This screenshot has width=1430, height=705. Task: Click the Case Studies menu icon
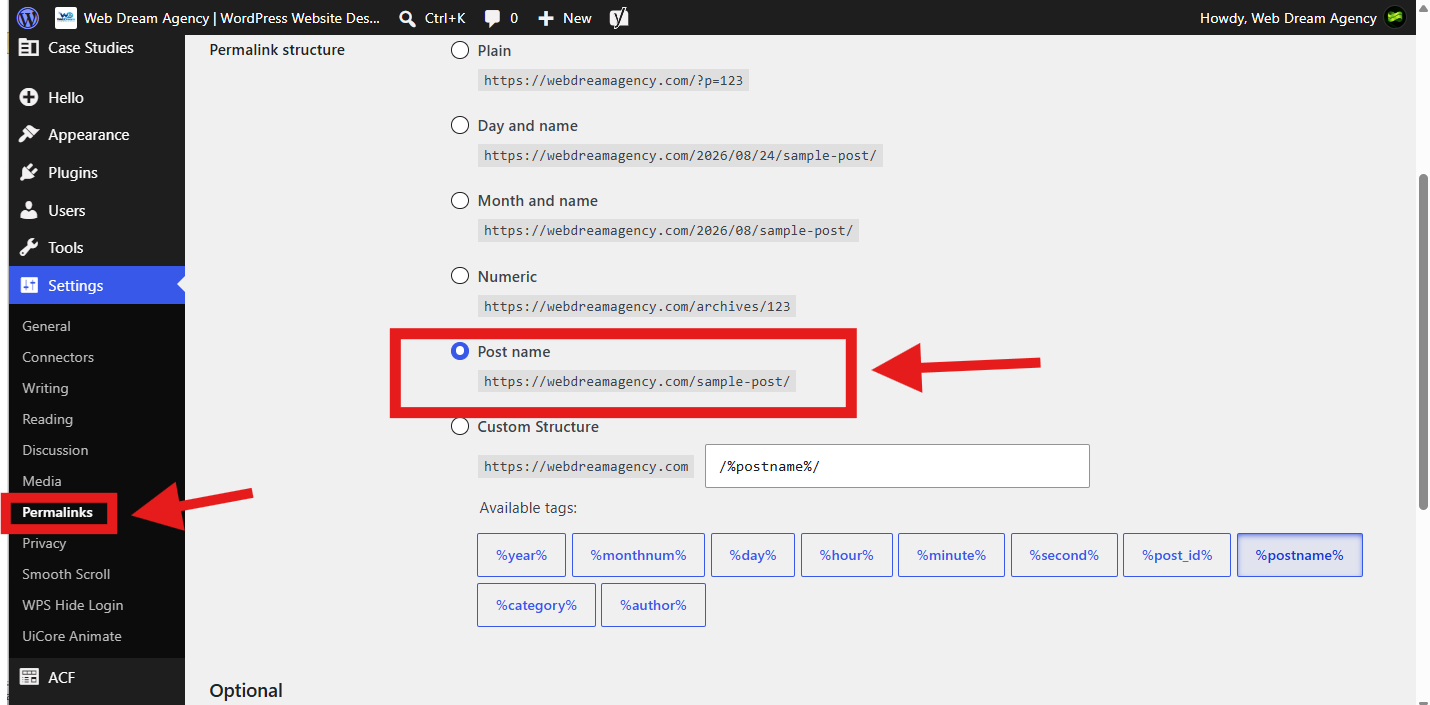click(x=29, y=47)
